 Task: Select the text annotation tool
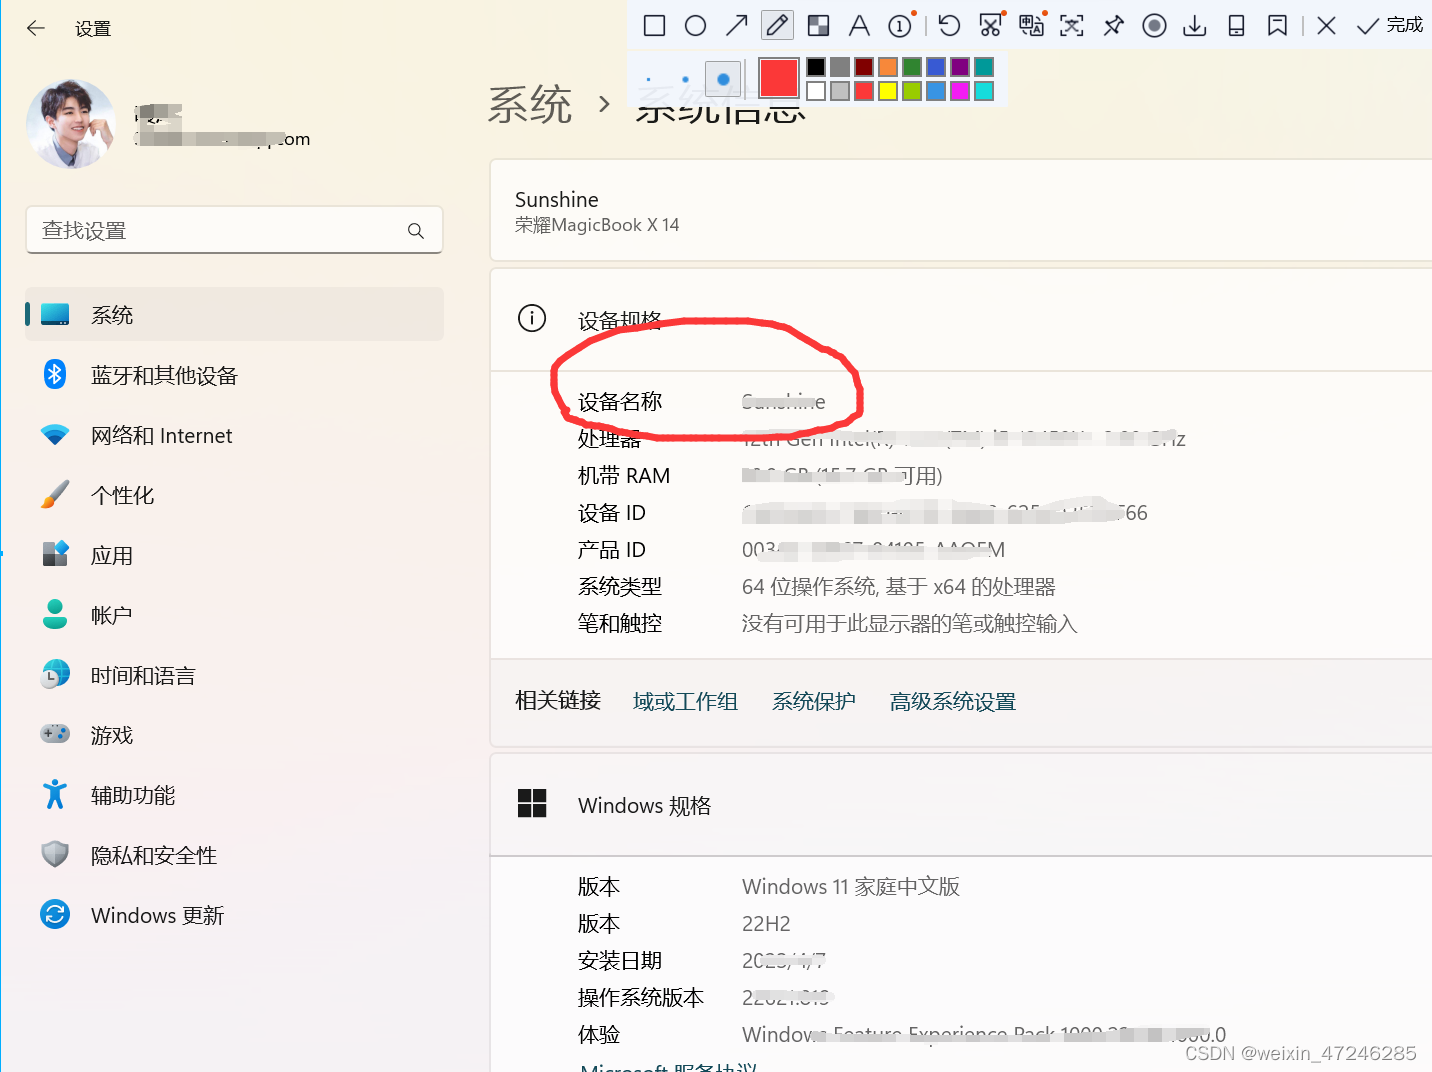coord(859,25)
